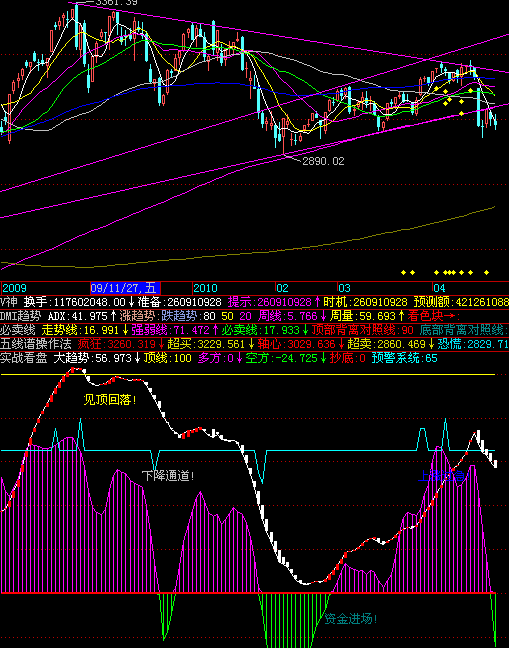
Task: Click the 见顶回落! annotation
Action: coord(110,400)
